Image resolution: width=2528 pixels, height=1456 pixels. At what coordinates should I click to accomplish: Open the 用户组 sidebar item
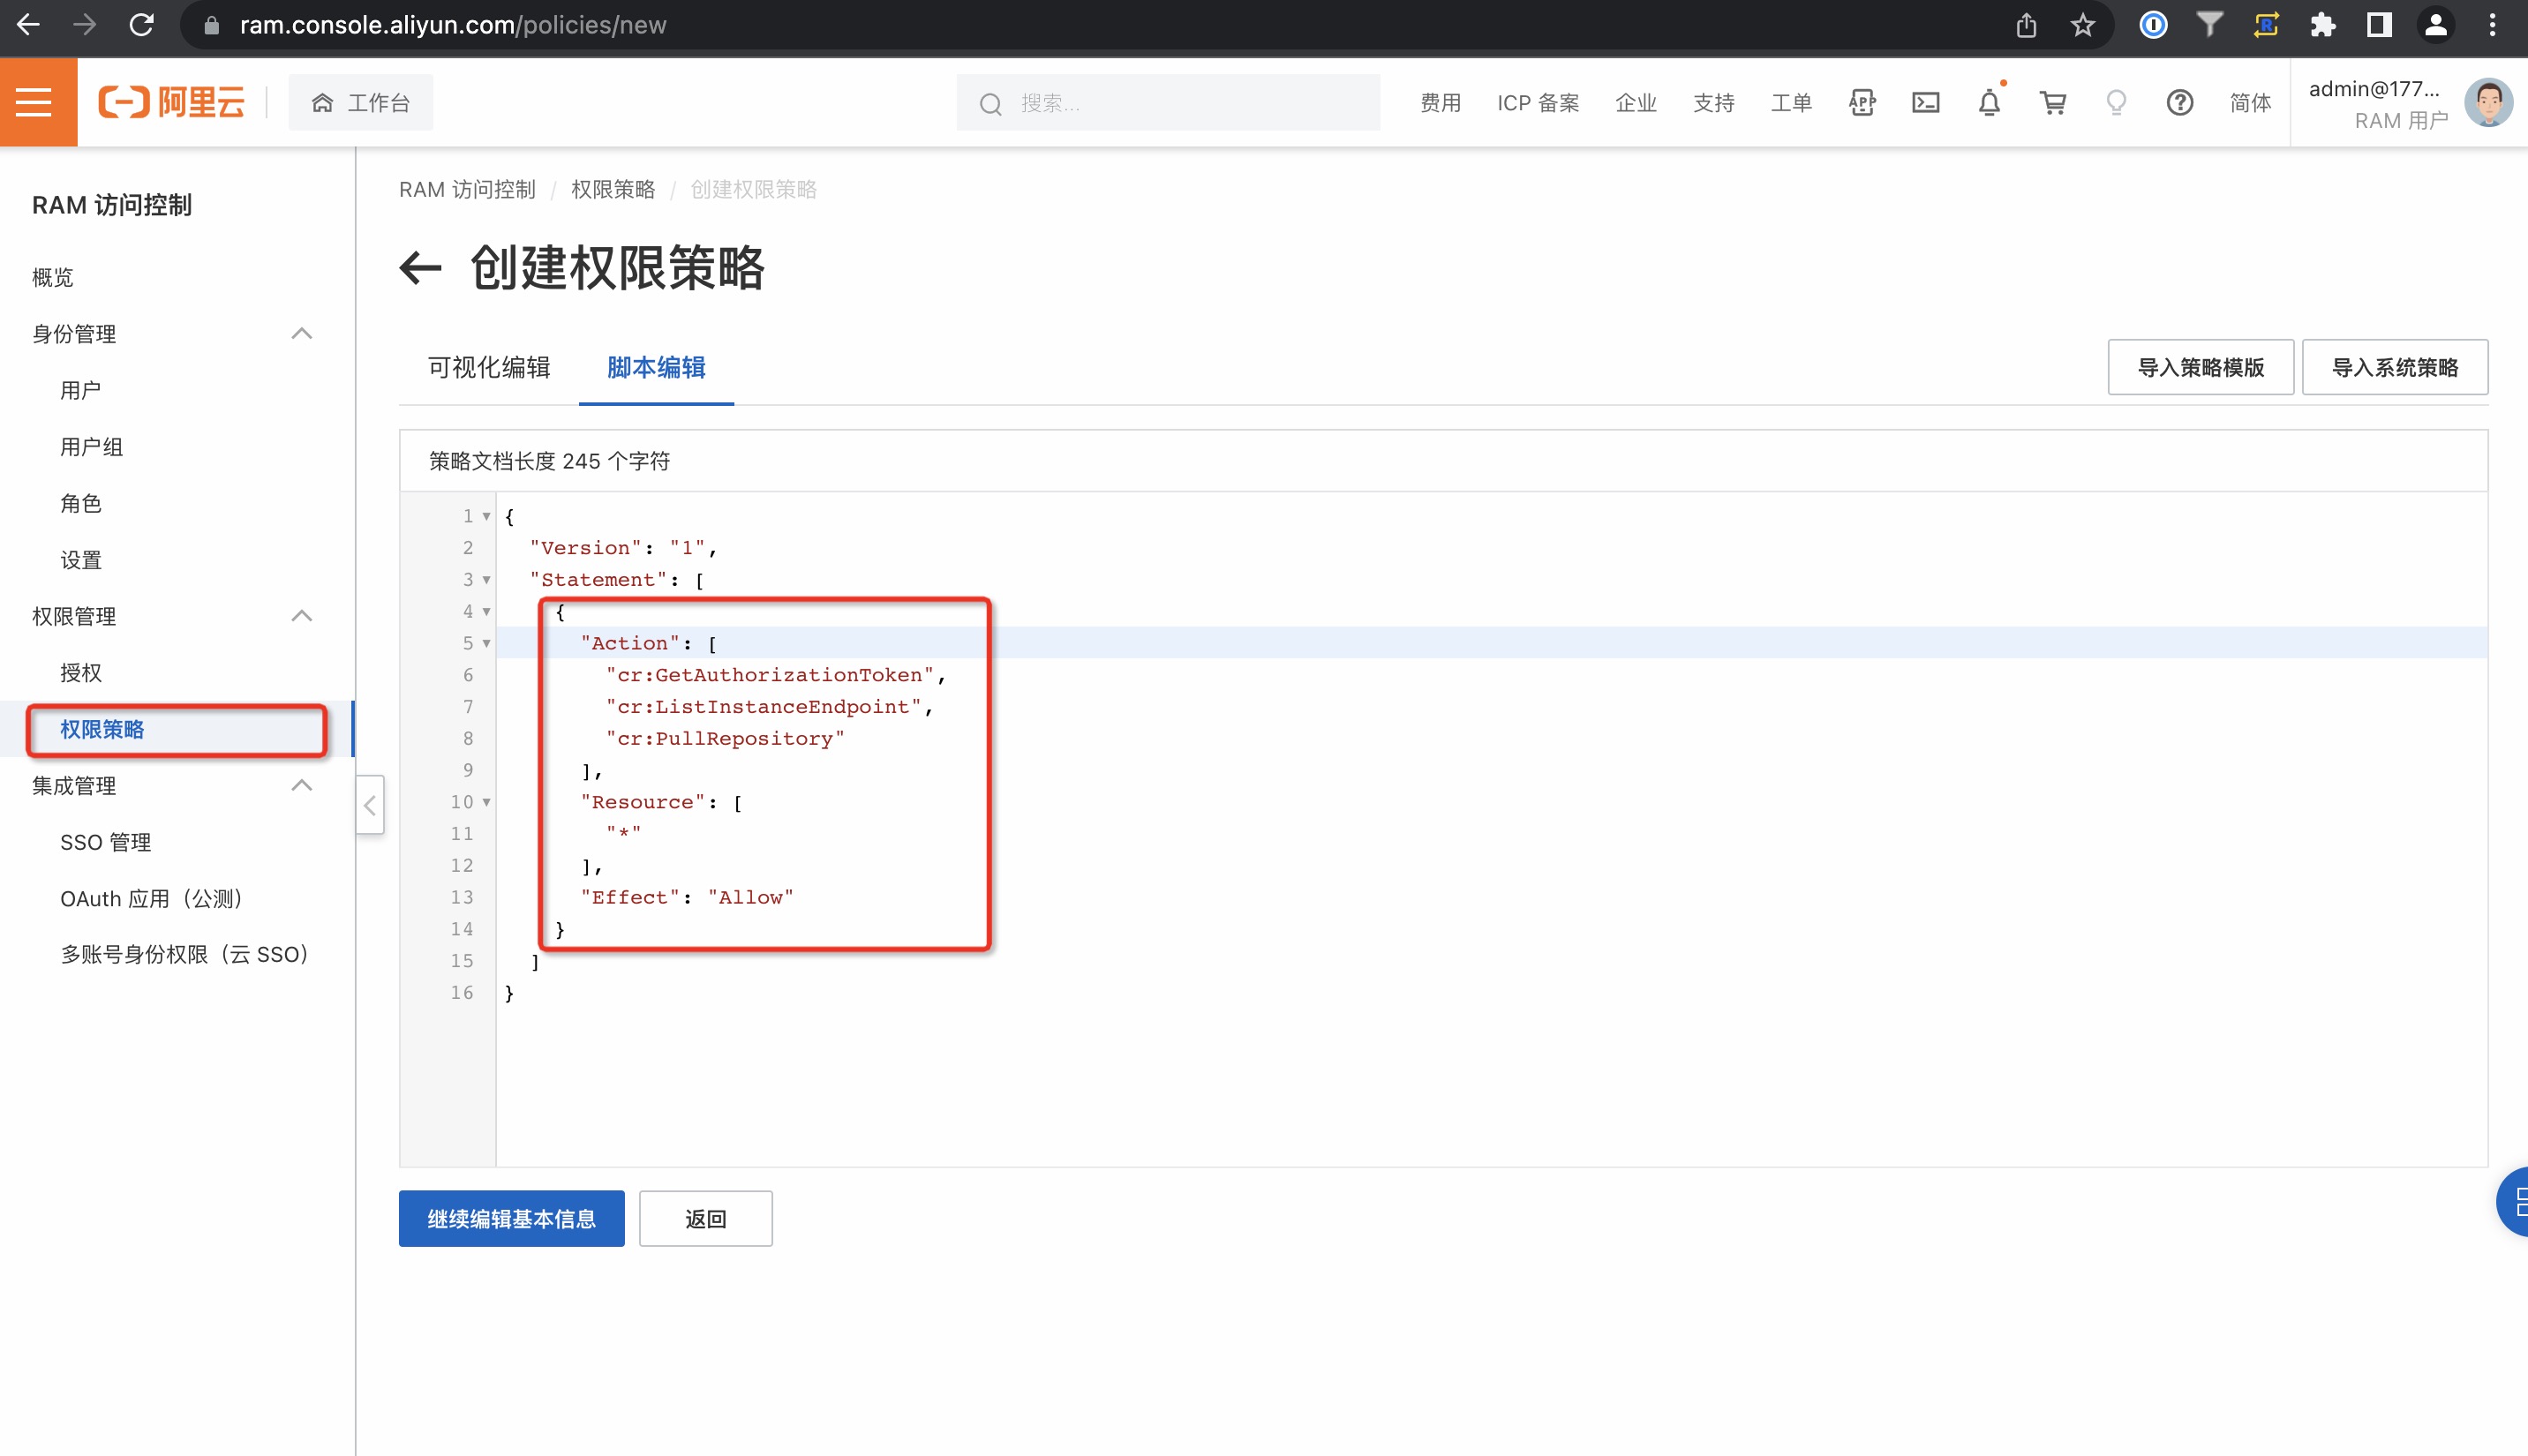(x=91, y=446)
